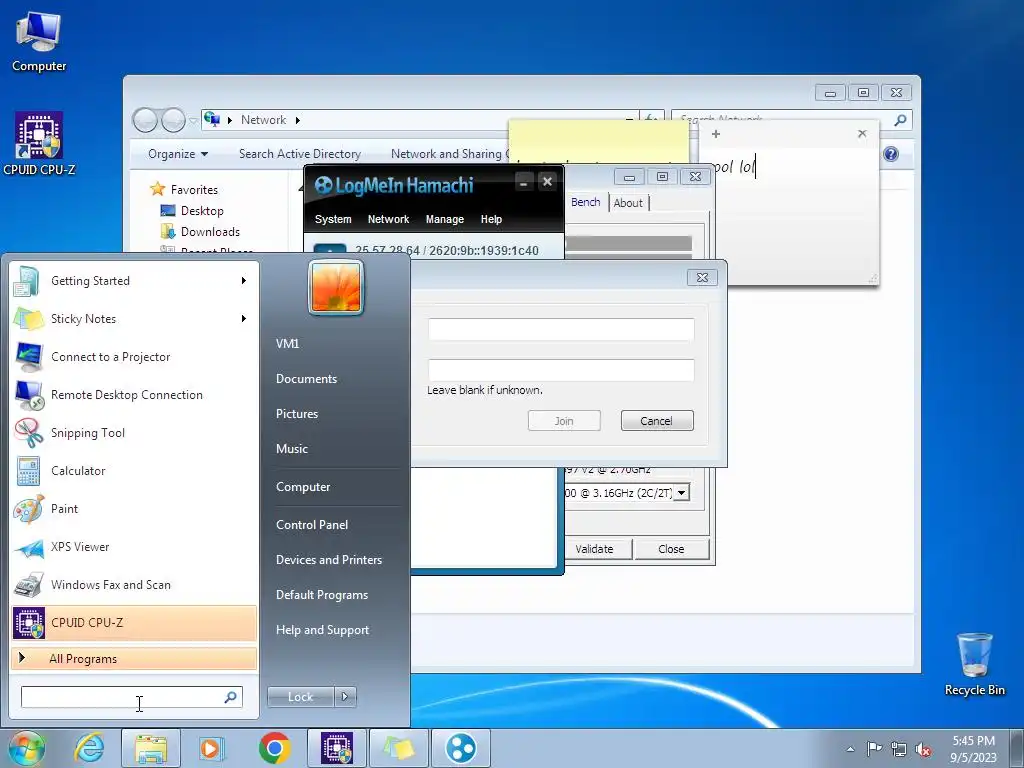
Task: Click the network ID field in the join dialog
Action: pos(561,329)
